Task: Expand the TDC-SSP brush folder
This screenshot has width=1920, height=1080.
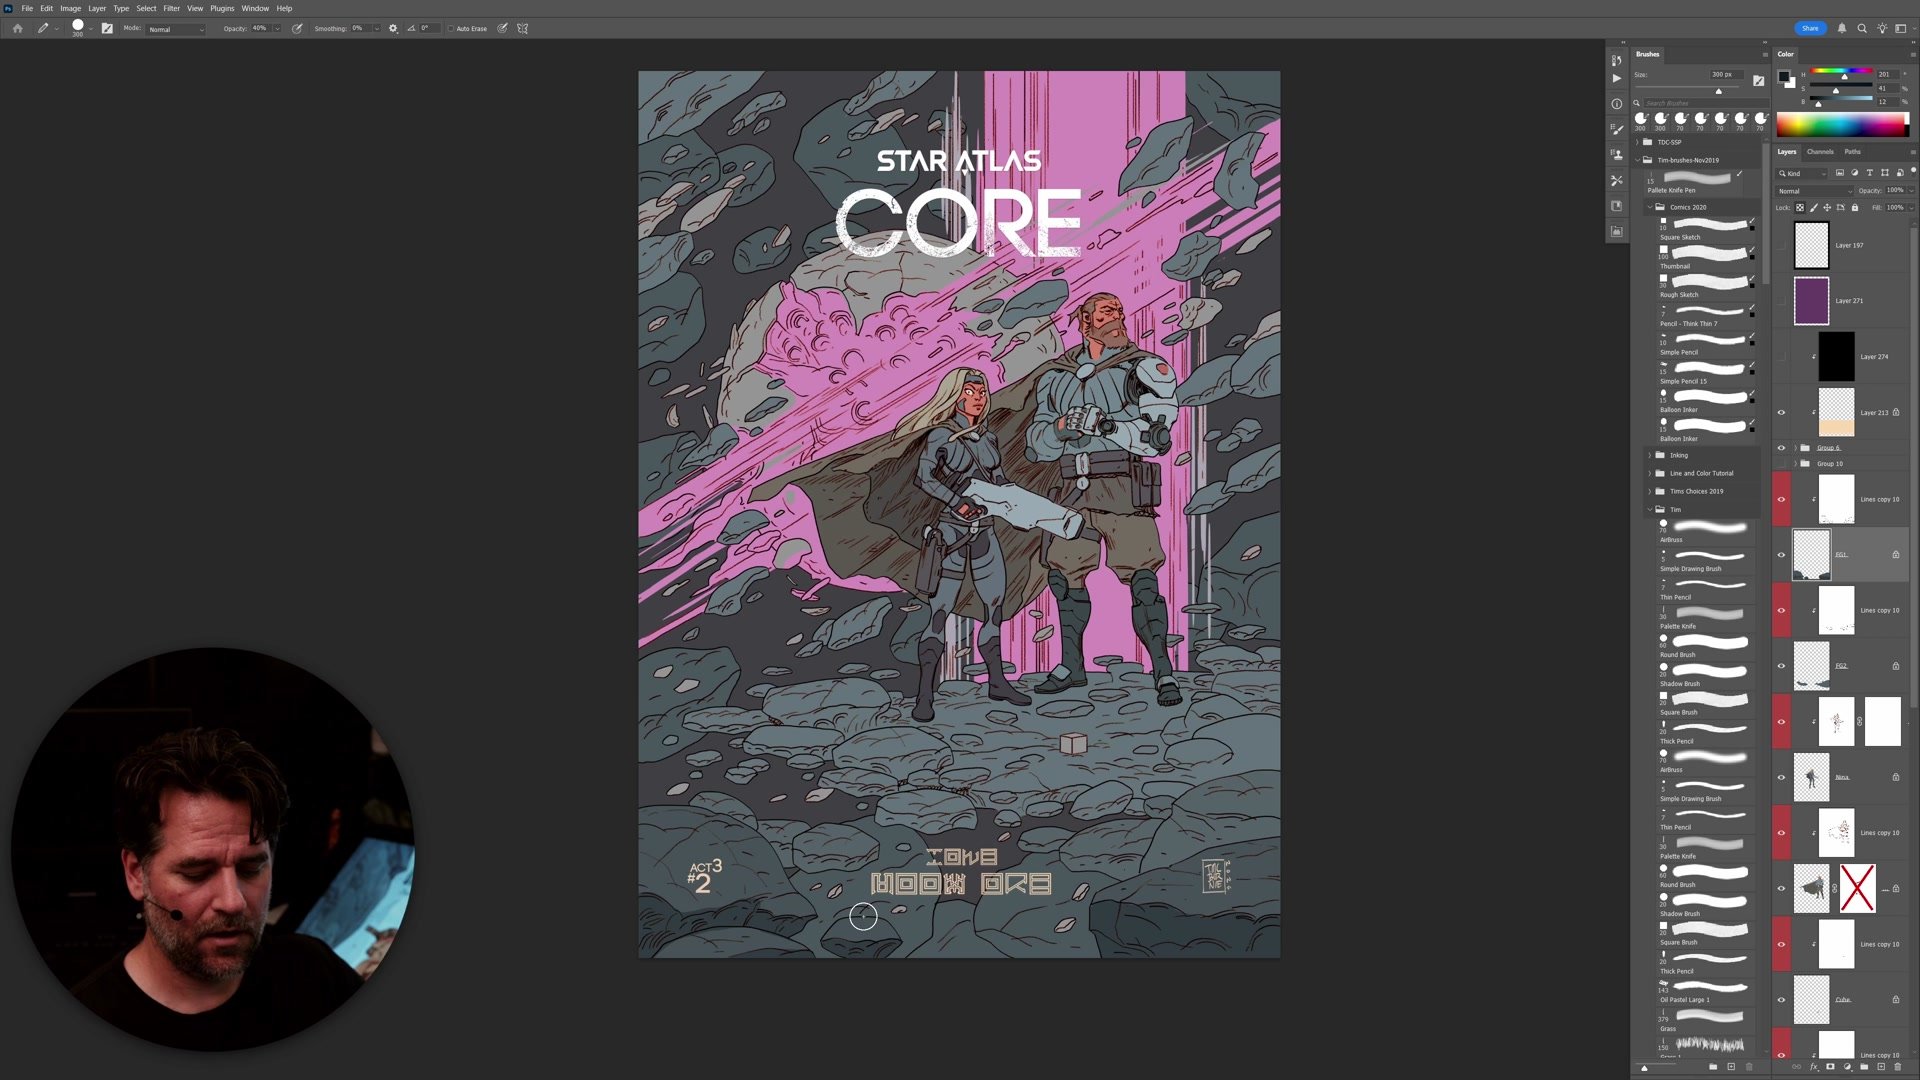Action: 1638,142
